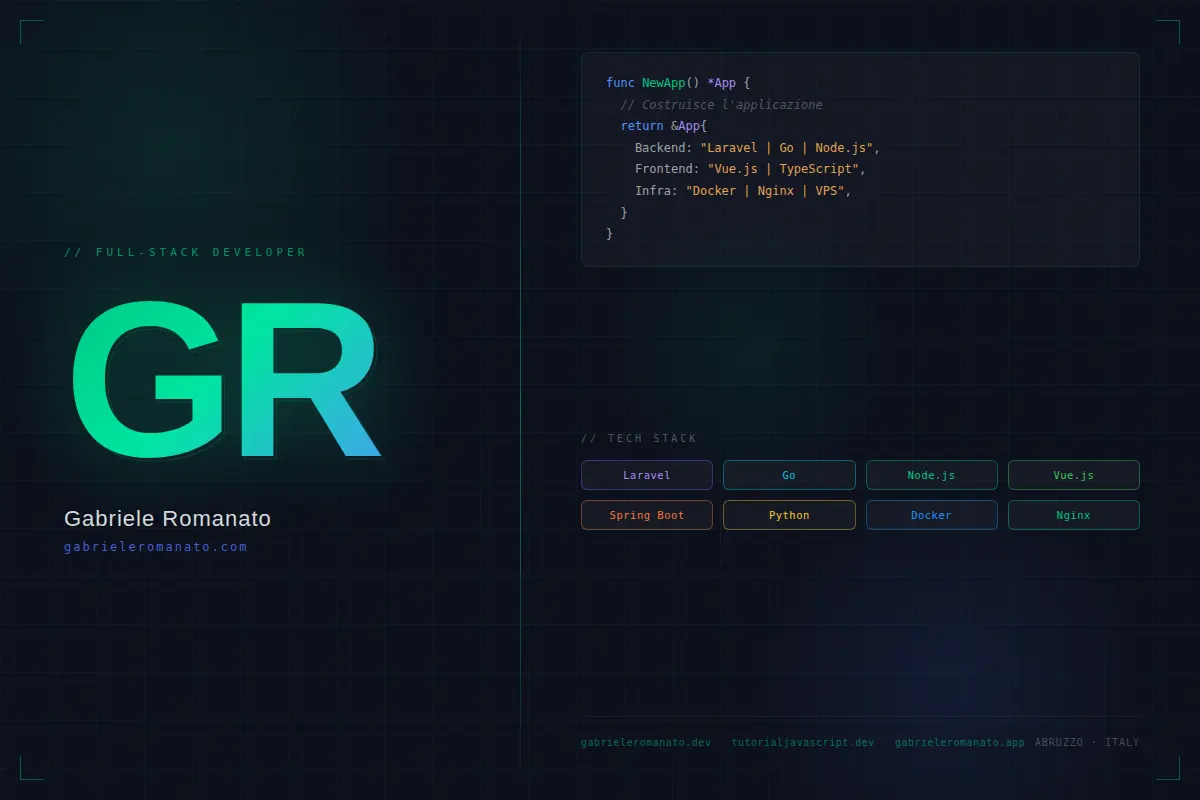Click the large GR logo
1200x800 pixels.
225,379
